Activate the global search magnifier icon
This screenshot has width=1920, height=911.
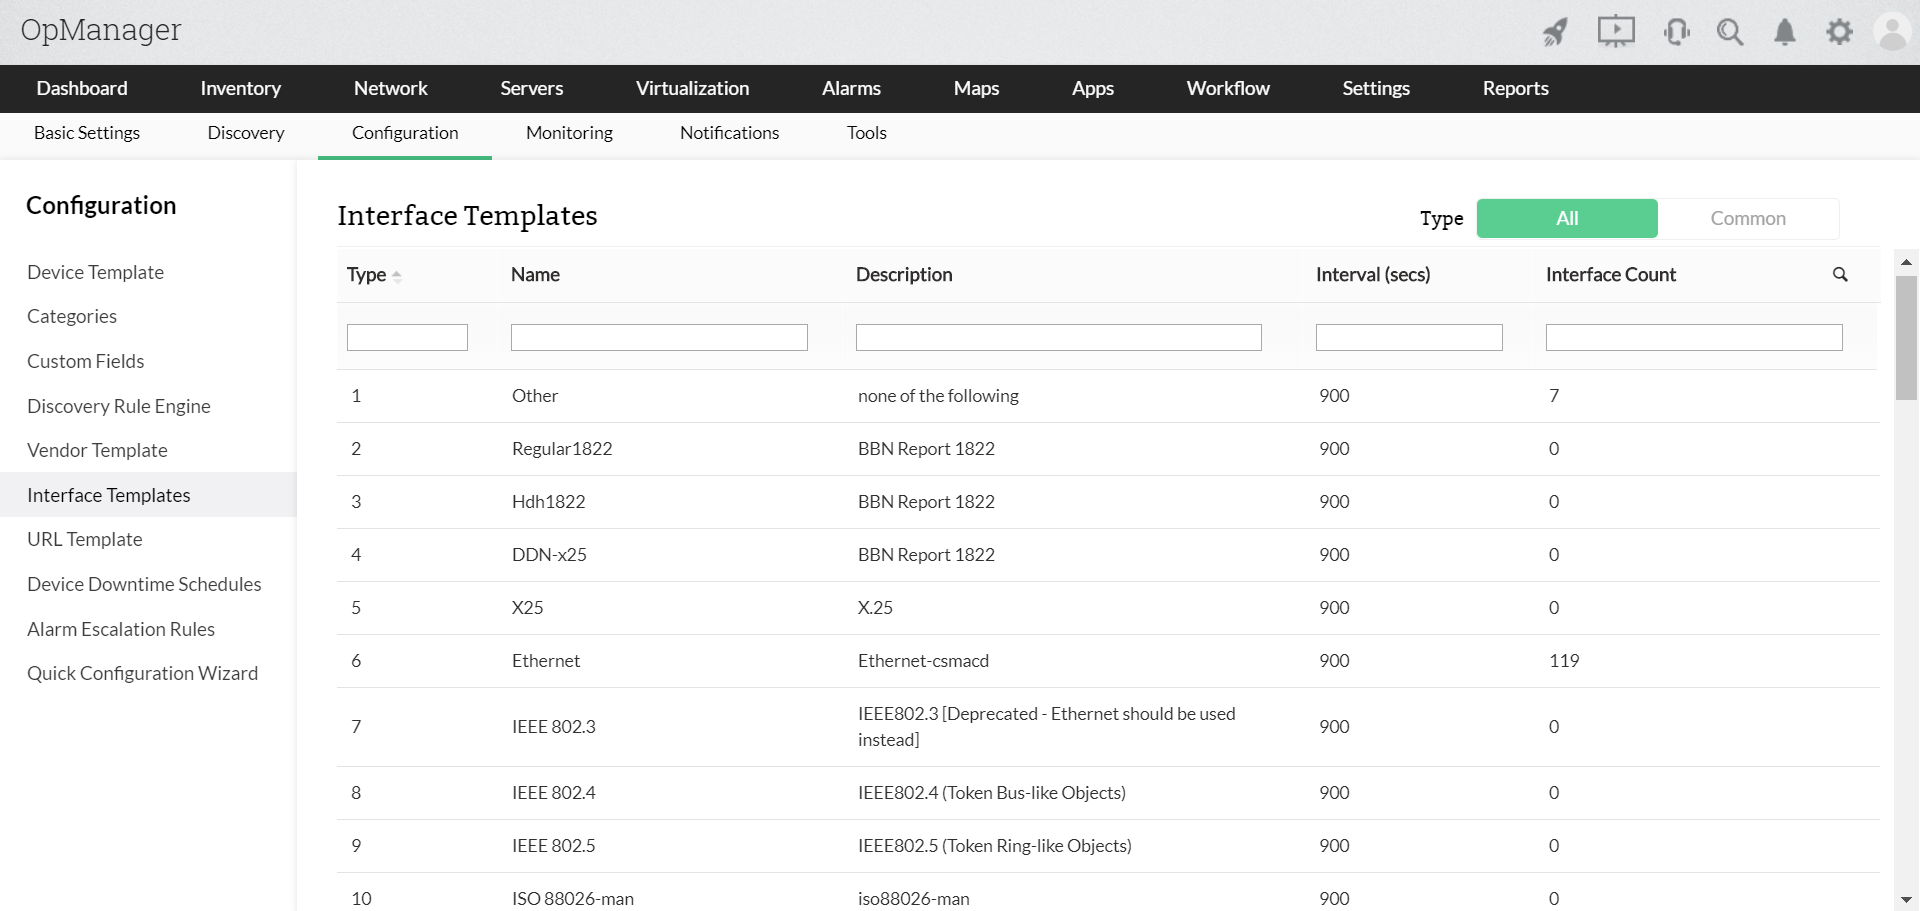(x=1730, y=31)
